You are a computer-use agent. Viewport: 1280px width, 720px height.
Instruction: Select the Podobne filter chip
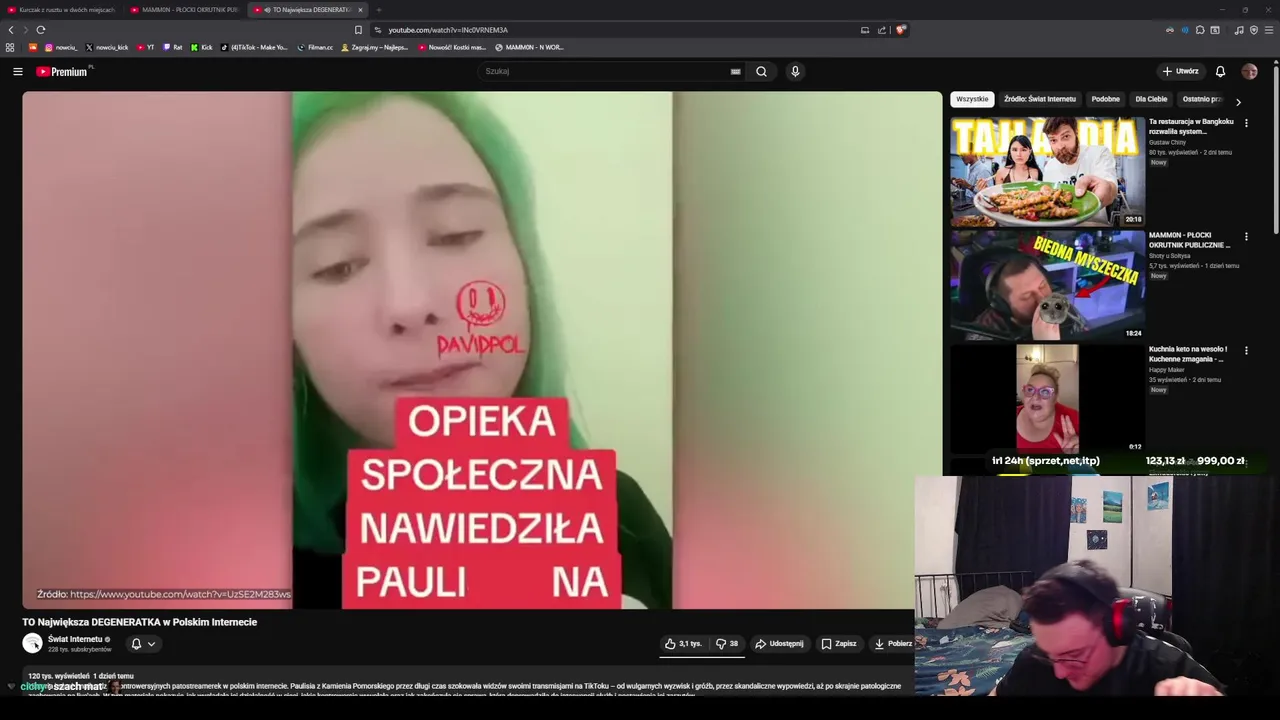tap(1105, 99)
